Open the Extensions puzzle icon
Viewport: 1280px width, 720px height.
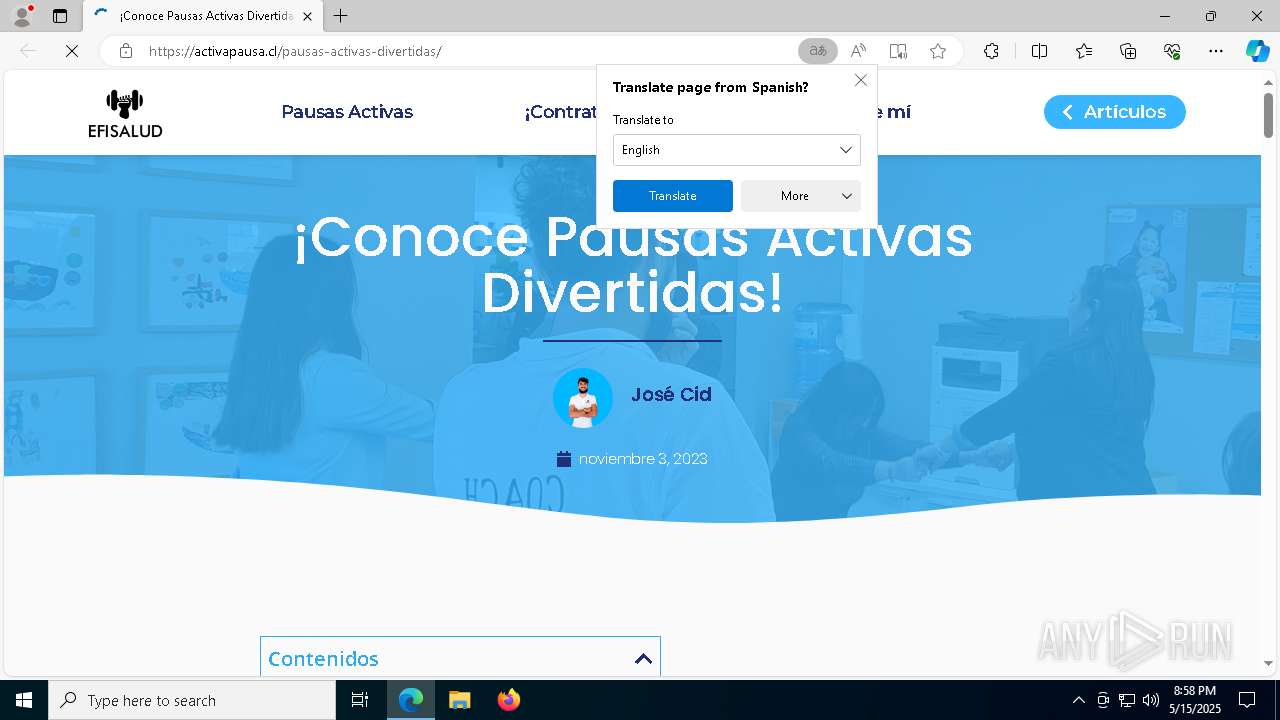point(991,51)
